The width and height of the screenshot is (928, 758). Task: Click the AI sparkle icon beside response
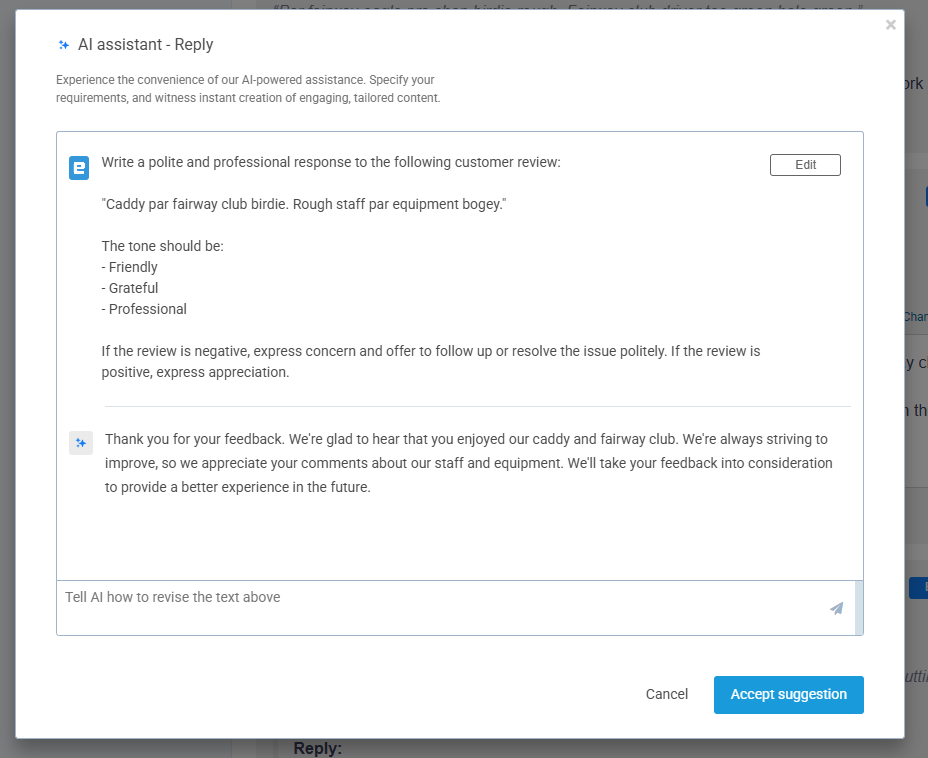tap(81, 443)
